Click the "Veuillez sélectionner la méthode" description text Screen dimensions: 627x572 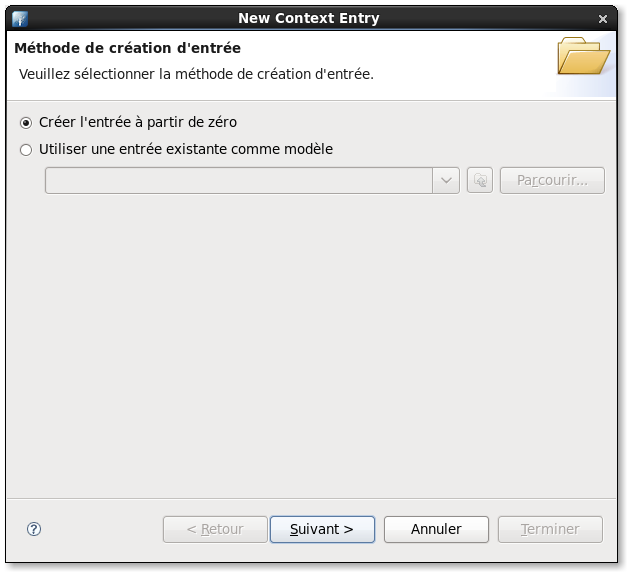[x=196, y=74]
